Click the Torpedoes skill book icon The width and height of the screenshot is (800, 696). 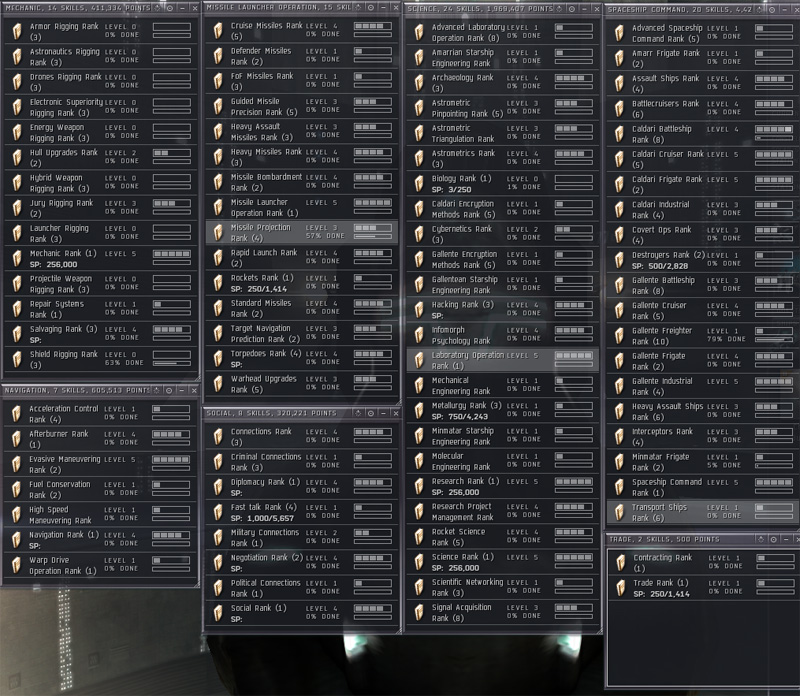coord(218,358)
